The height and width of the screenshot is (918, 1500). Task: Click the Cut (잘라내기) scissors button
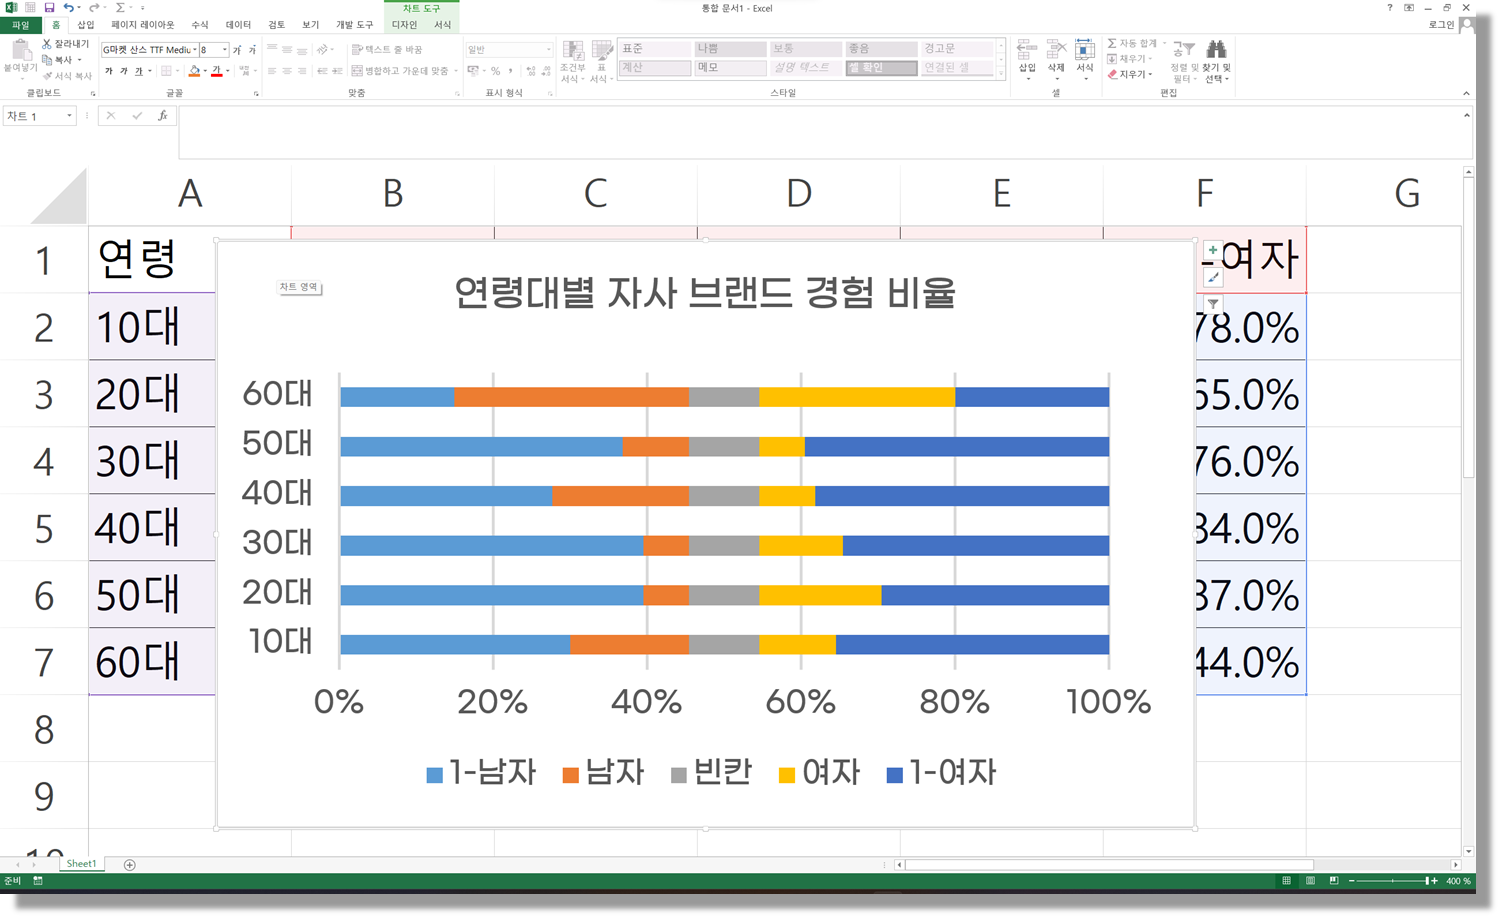pyautogui.click(x=66, y=44)
